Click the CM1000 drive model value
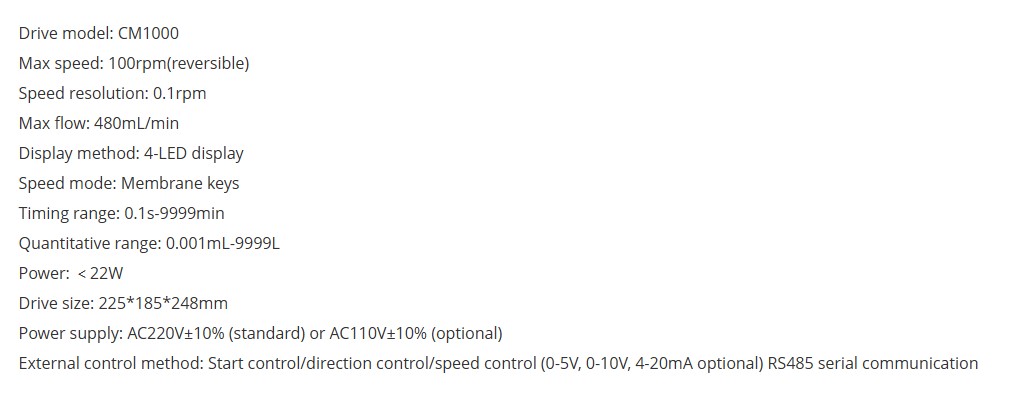The image size is (1036, 402). coord(148,33)
